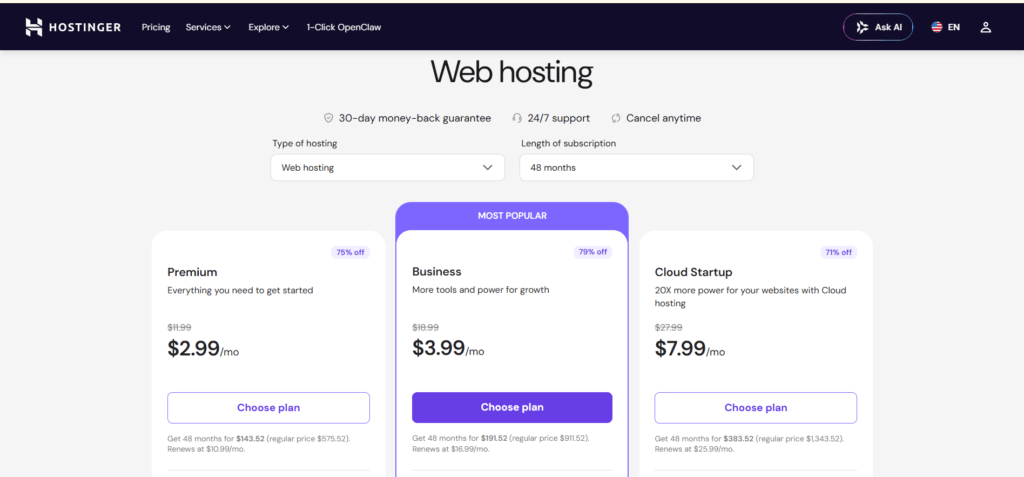Click the struck-through $27.99 price
This screenshot has height=477, width=1024.
click(x=668, y=327)
